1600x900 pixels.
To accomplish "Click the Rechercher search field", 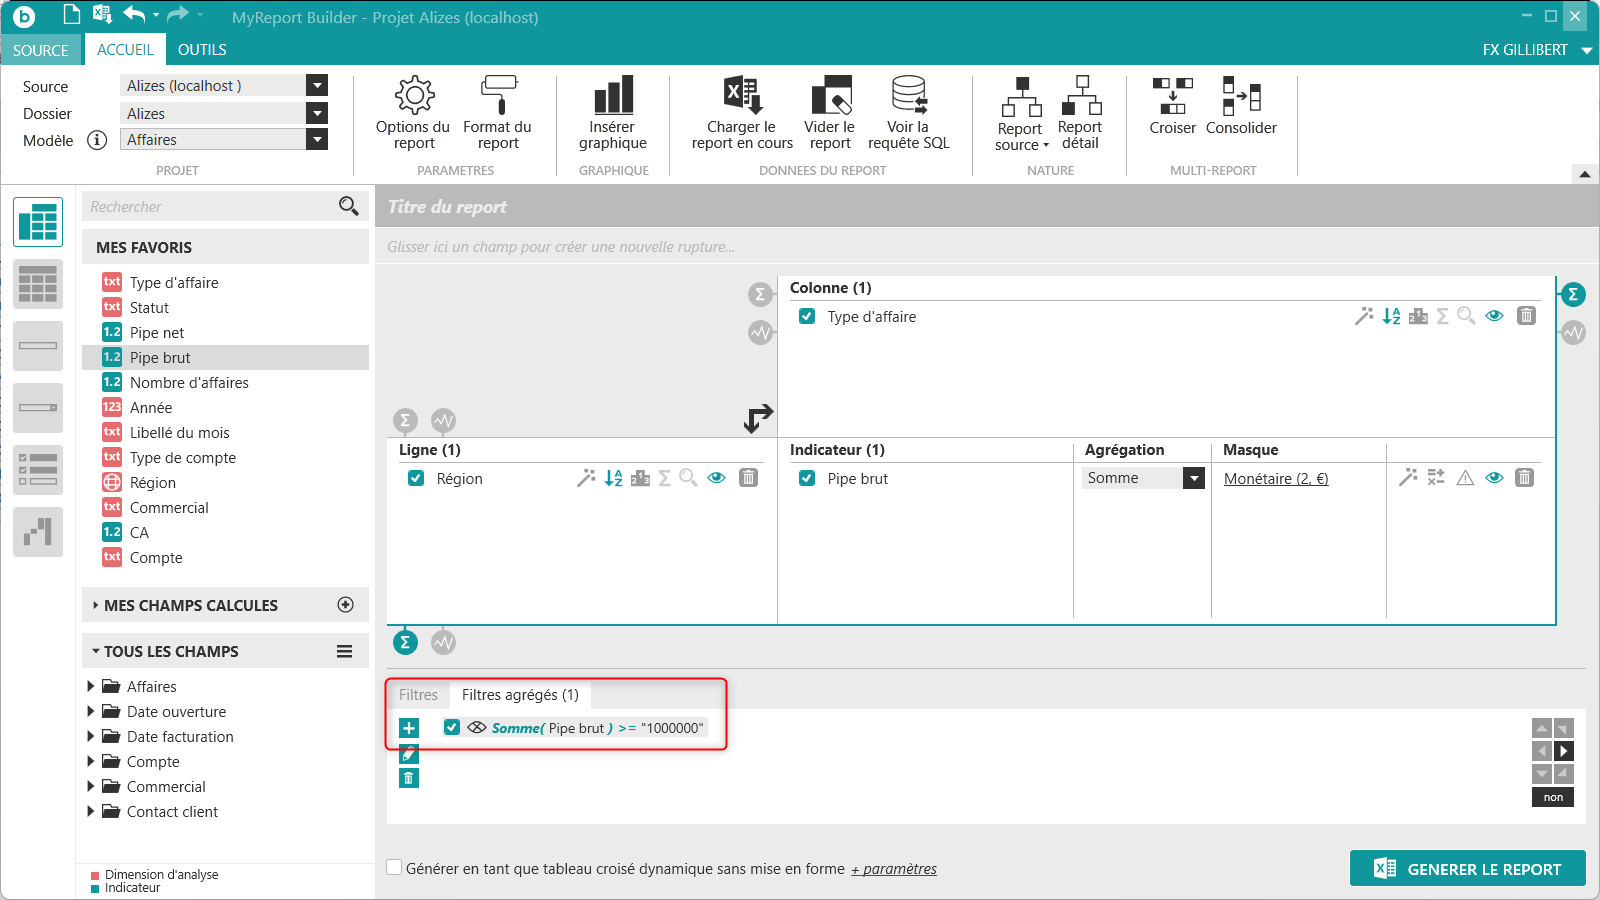I will (x=210, y=207).
